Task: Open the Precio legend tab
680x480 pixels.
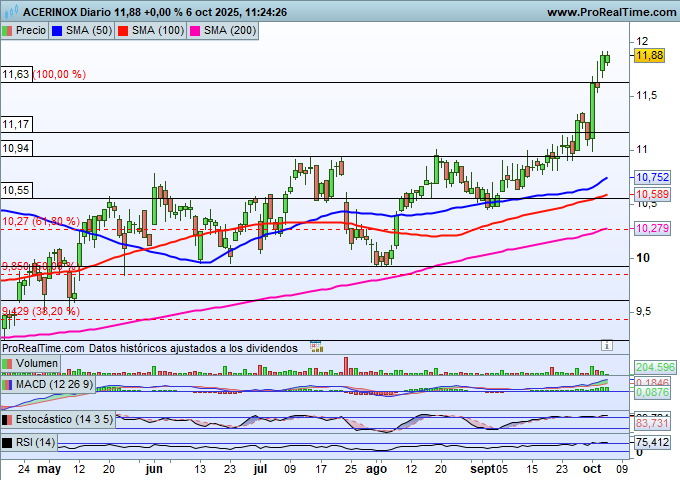Action: pos(30,31)
